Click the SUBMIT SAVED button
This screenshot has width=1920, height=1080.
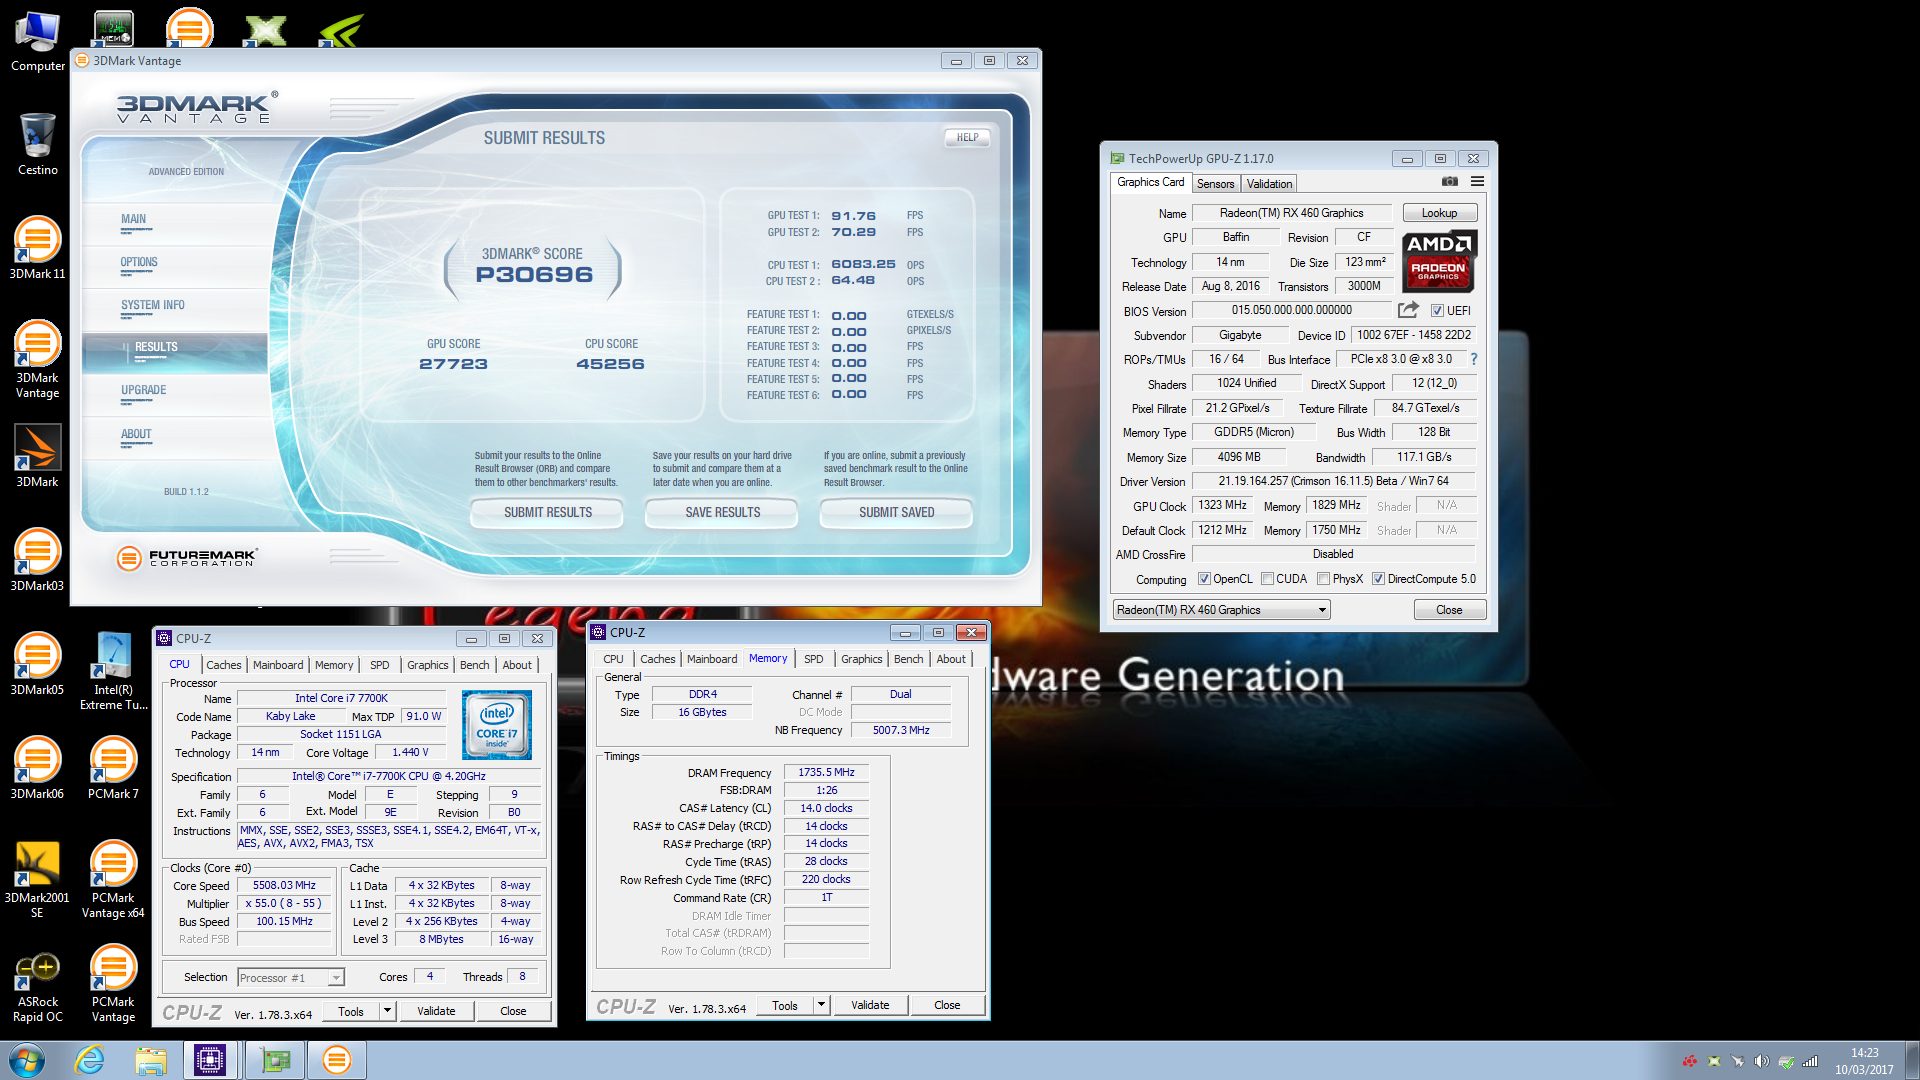[x=896, y=512]
